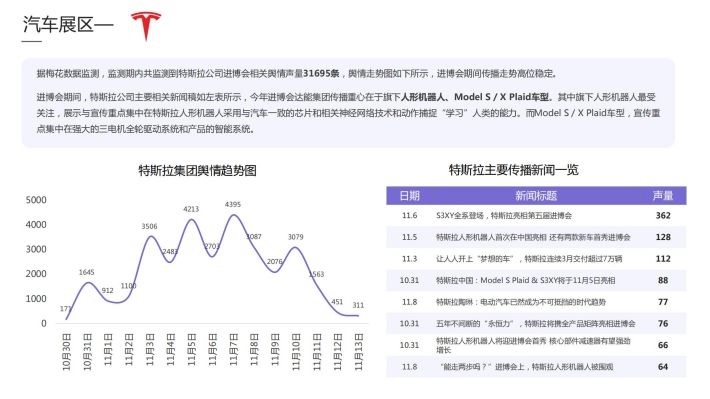Click chart title 特斯拉集团舆情趋势图

(x=197, y=171)
